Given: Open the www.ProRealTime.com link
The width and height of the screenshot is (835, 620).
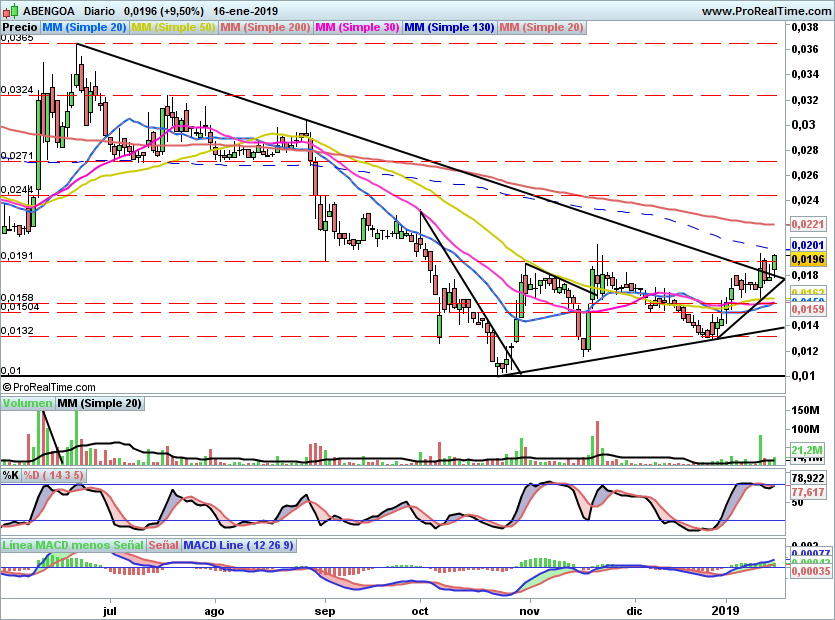Looking at the screenshot, I should coord(766,11).
